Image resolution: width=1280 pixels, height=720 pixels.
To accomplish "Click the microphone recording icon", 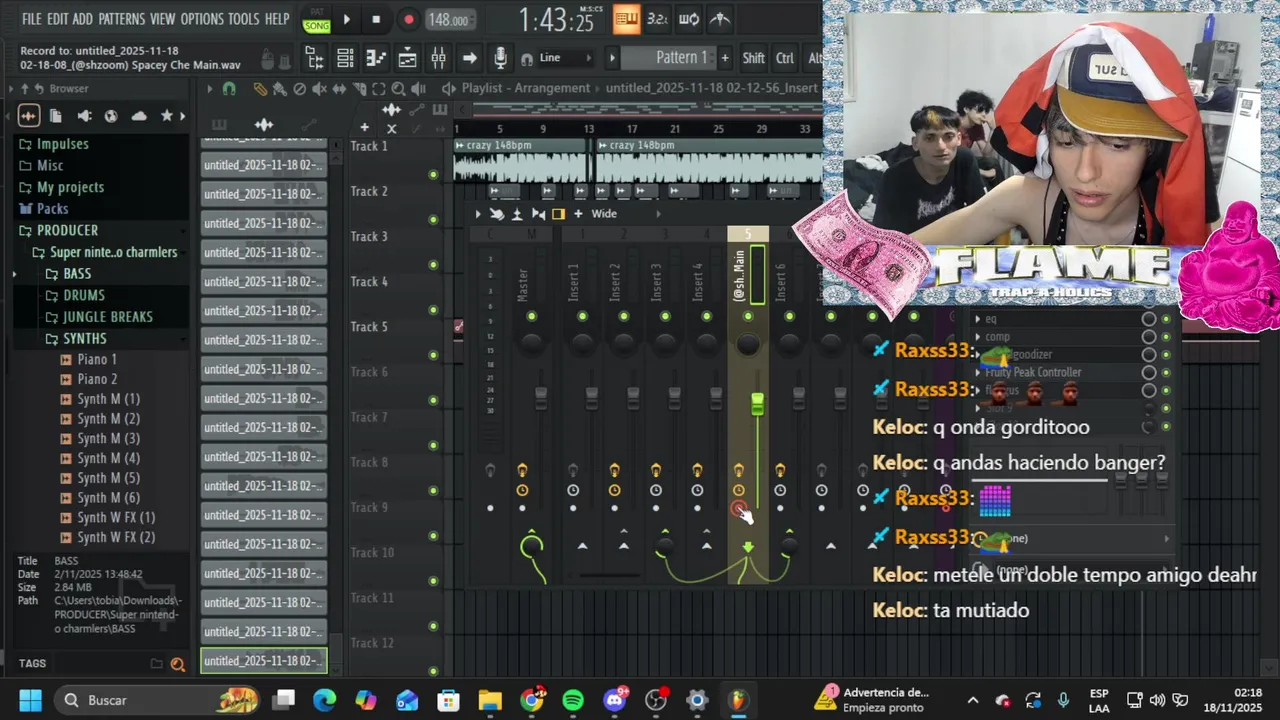I will [x=500, y=58].
